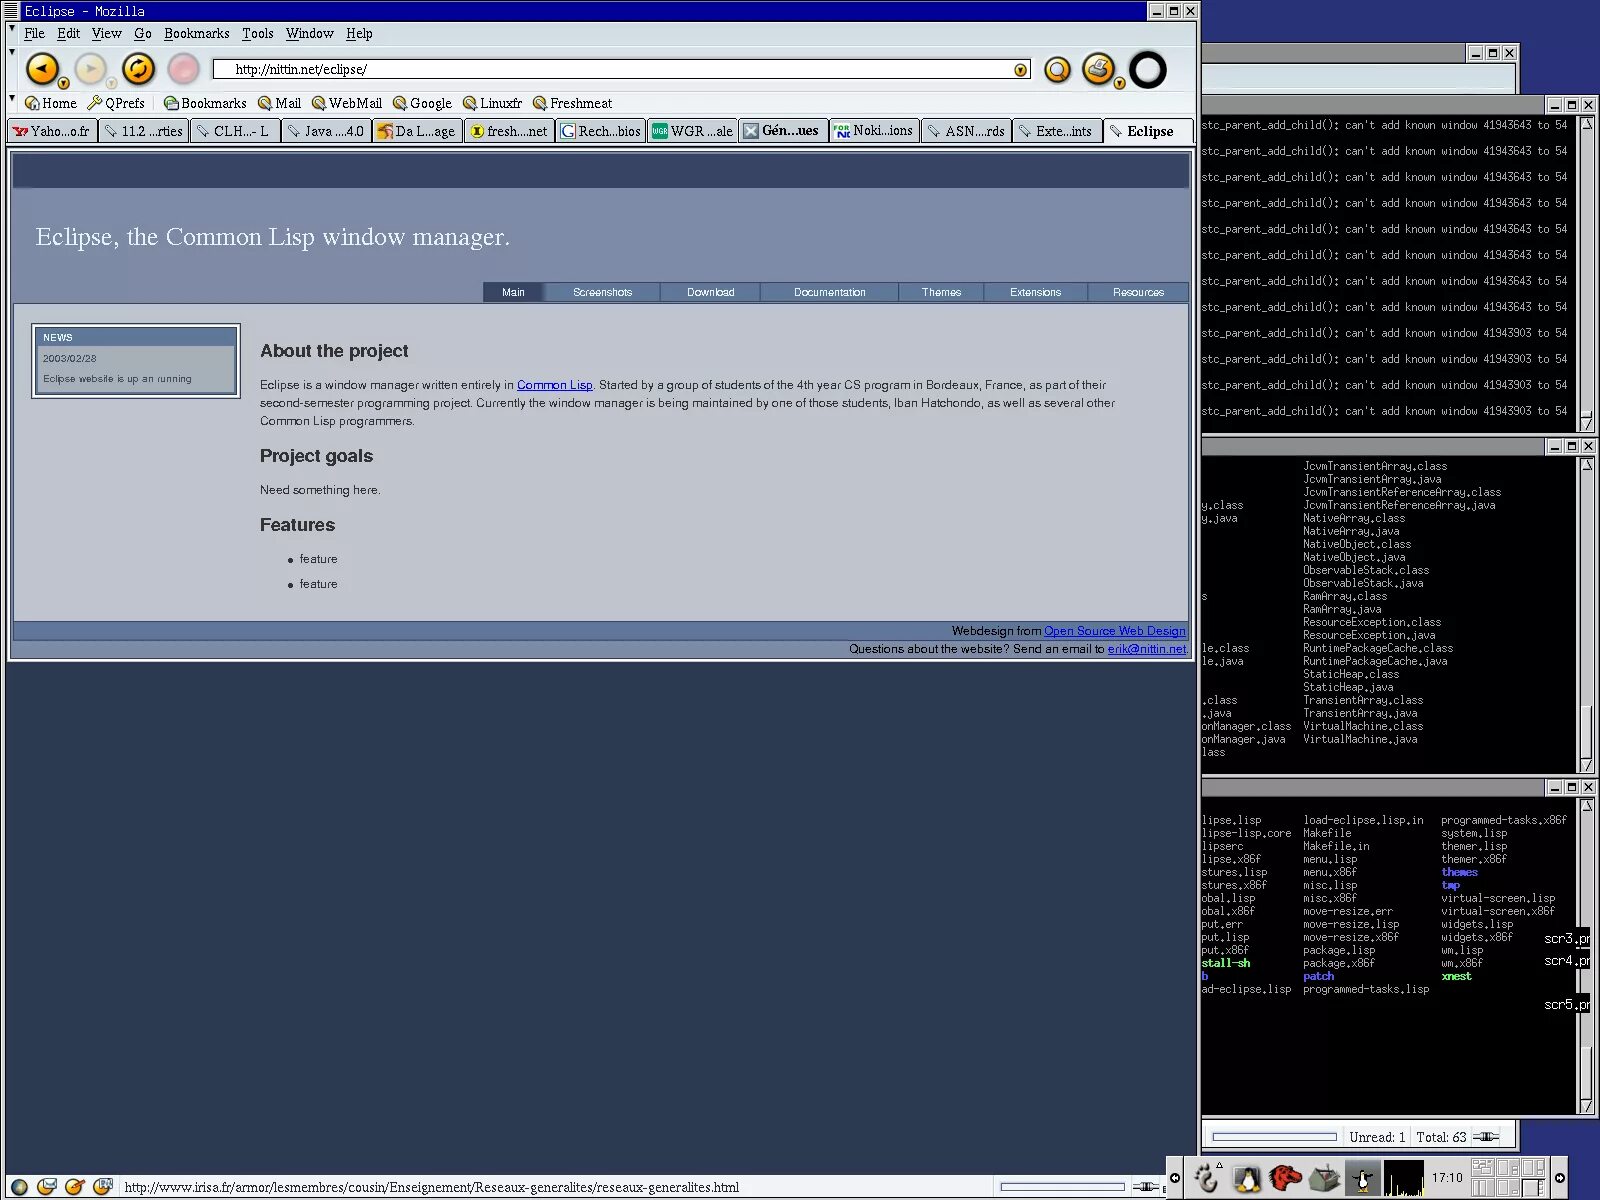
Task: Open the WebMail bookmark
Action: point(347,103)
